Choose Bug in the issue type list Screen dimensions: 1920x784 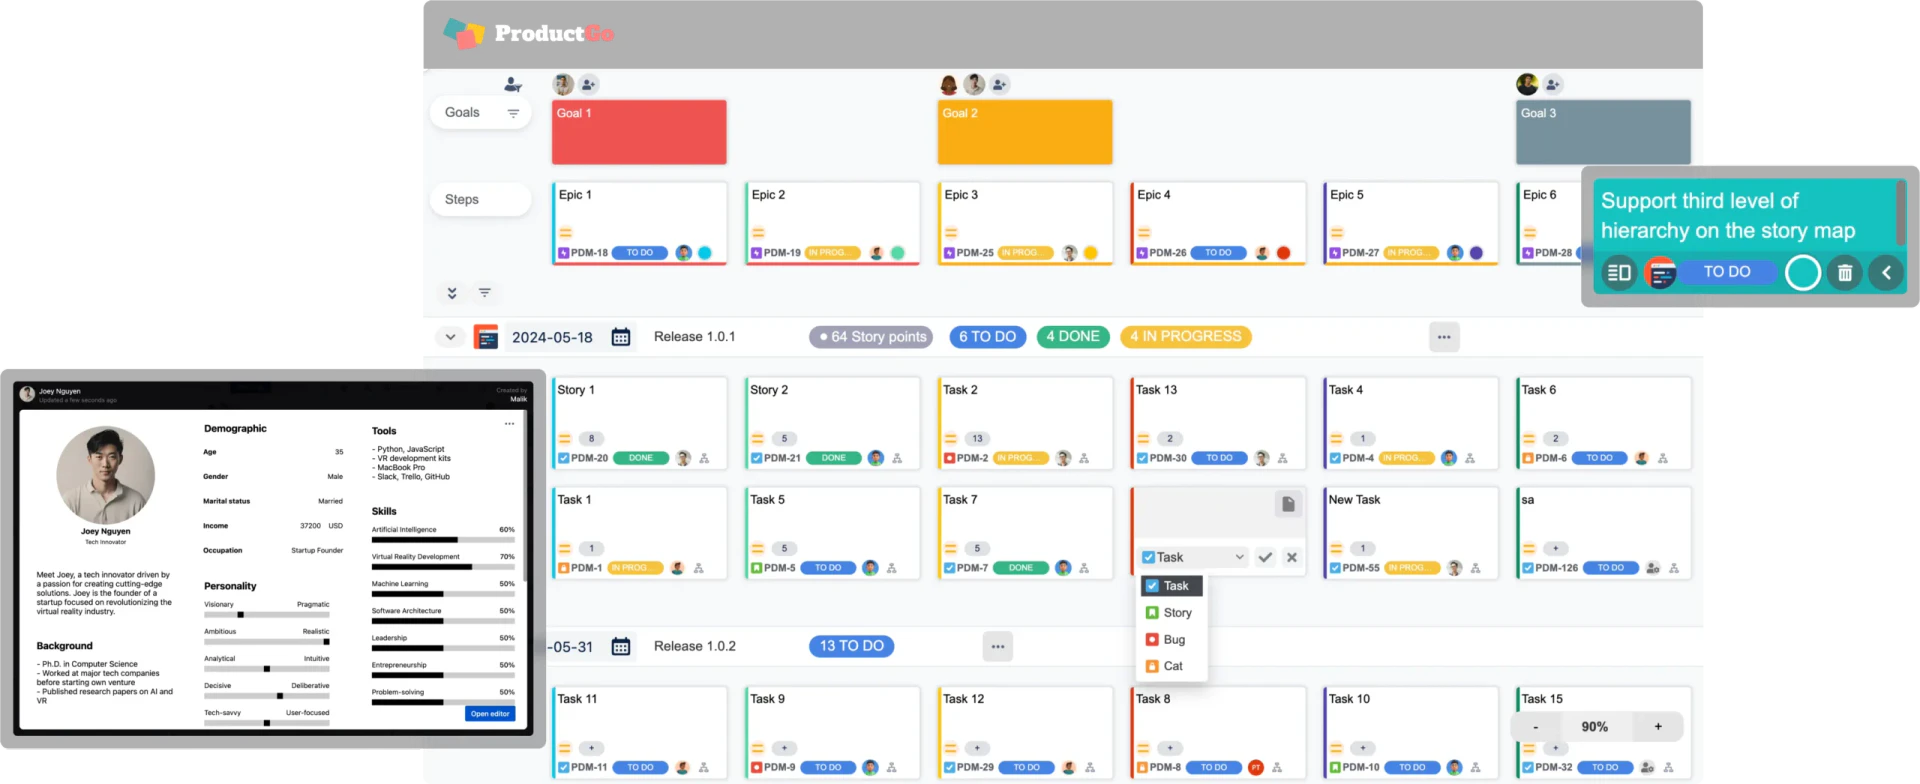[1173, 640]
